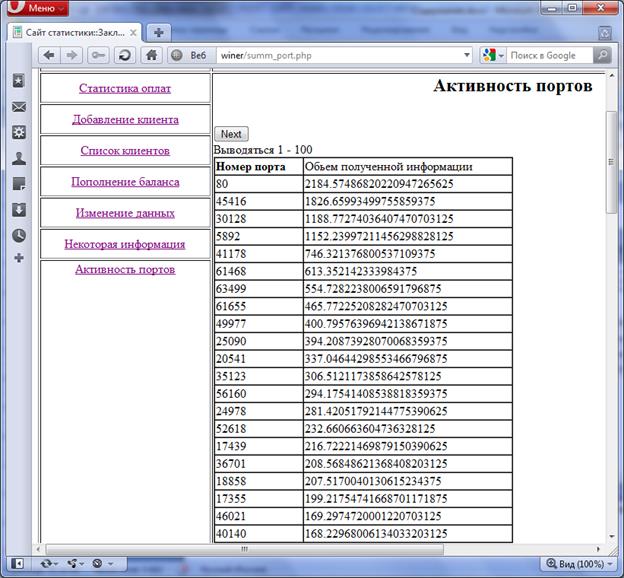
Task: Click the Home button in the toolbar
Action: (x=151, y=55)
